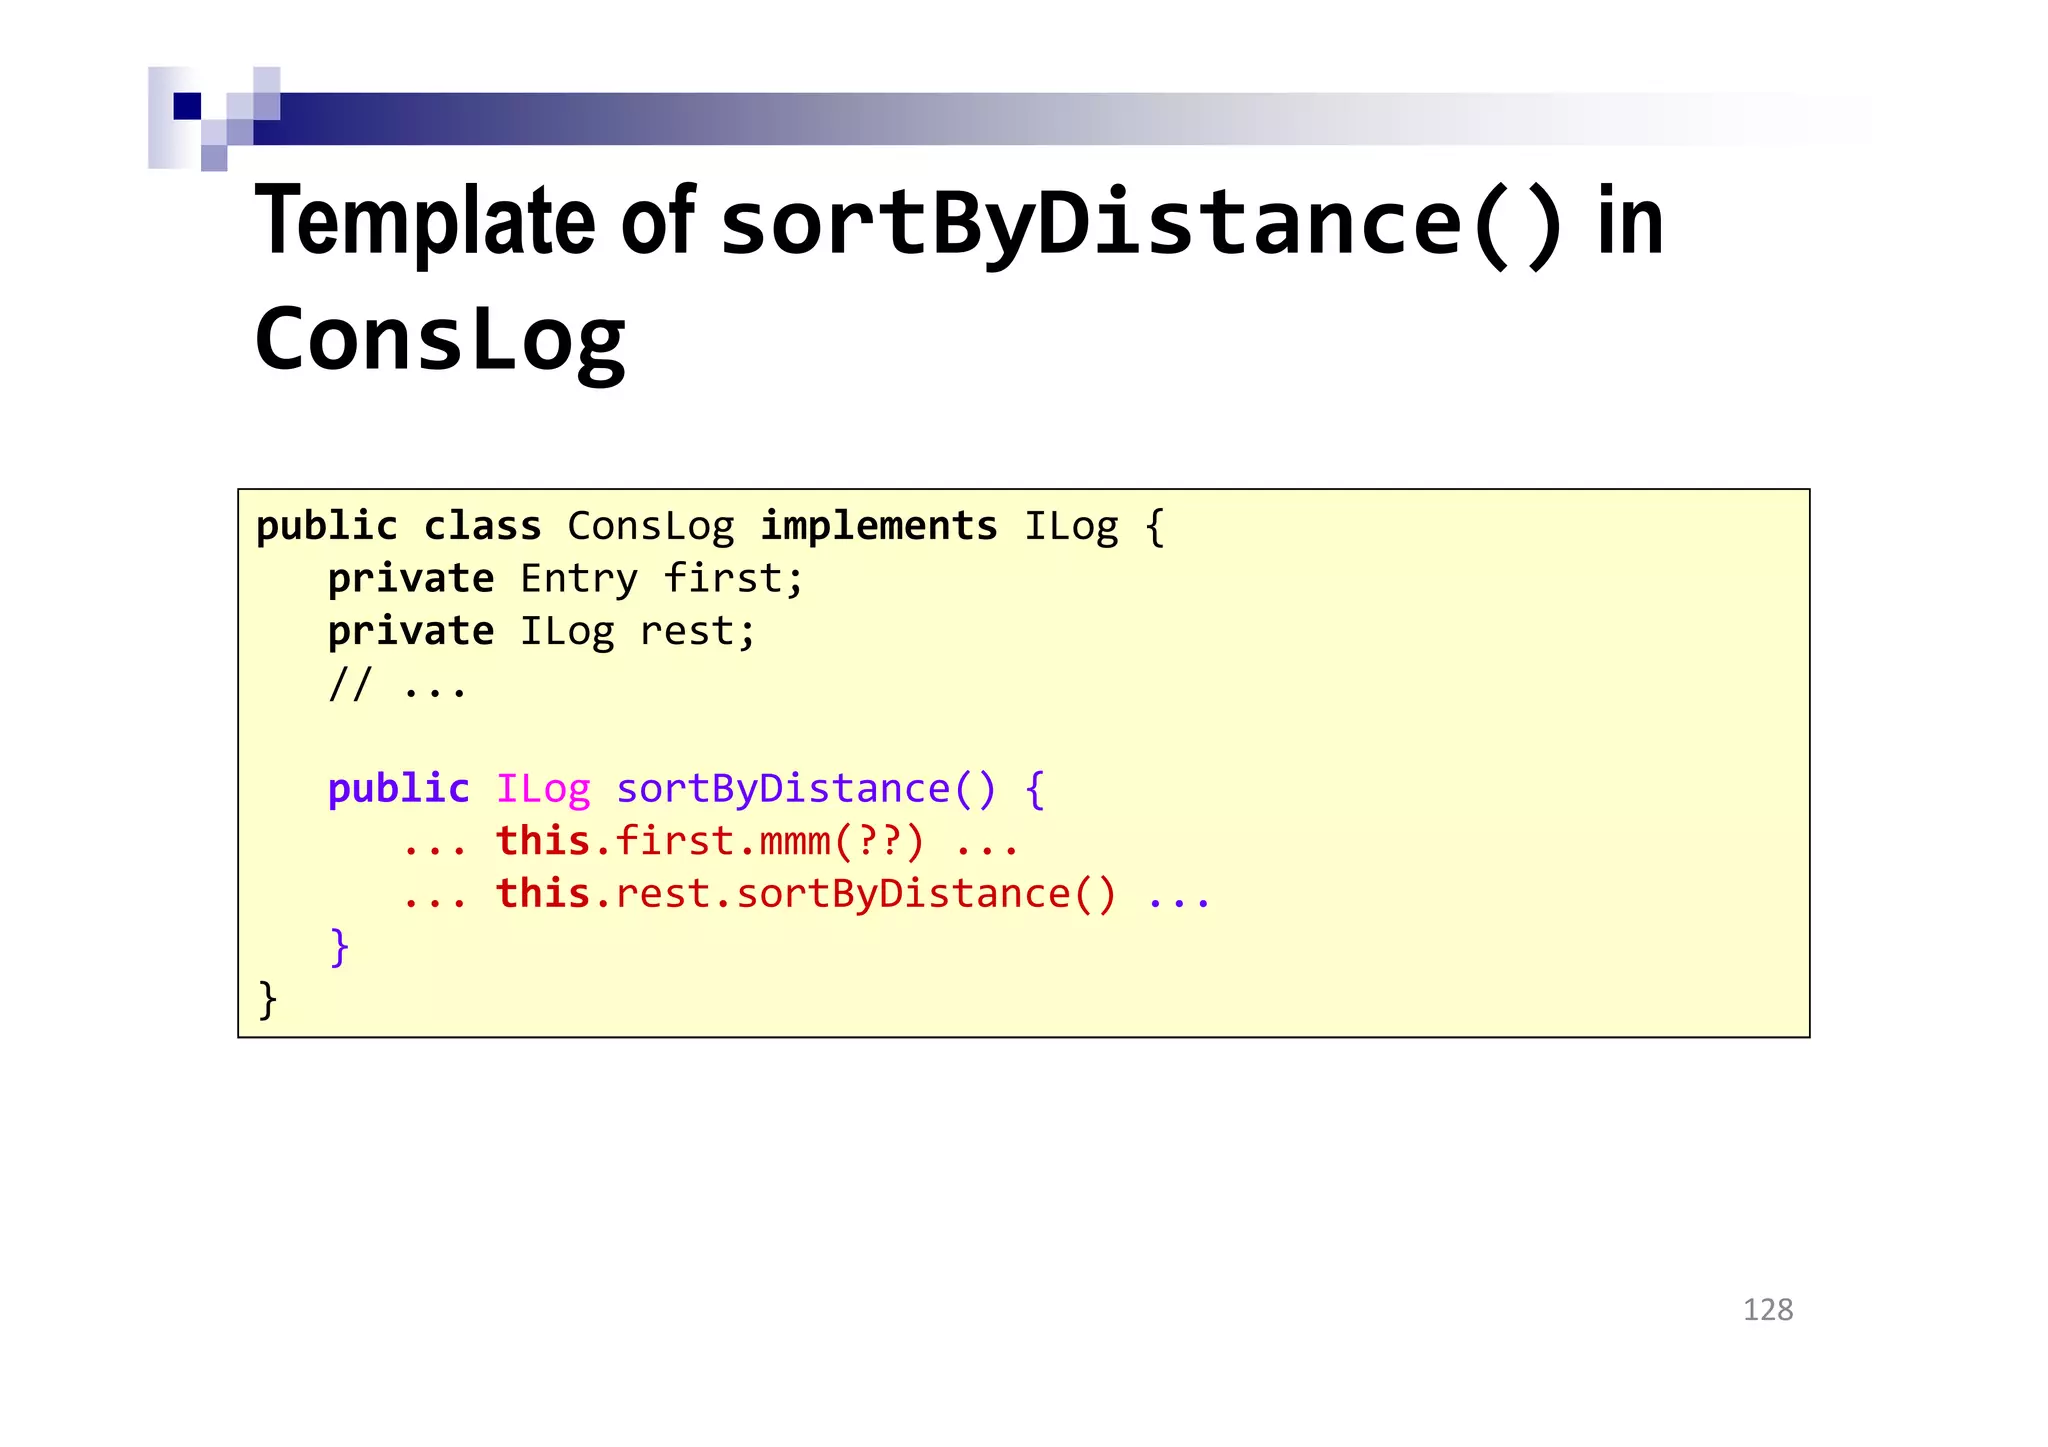Click the comment line "// ..."
This screenshot has width=2048, height=1447.
click(x=398, y=685)
